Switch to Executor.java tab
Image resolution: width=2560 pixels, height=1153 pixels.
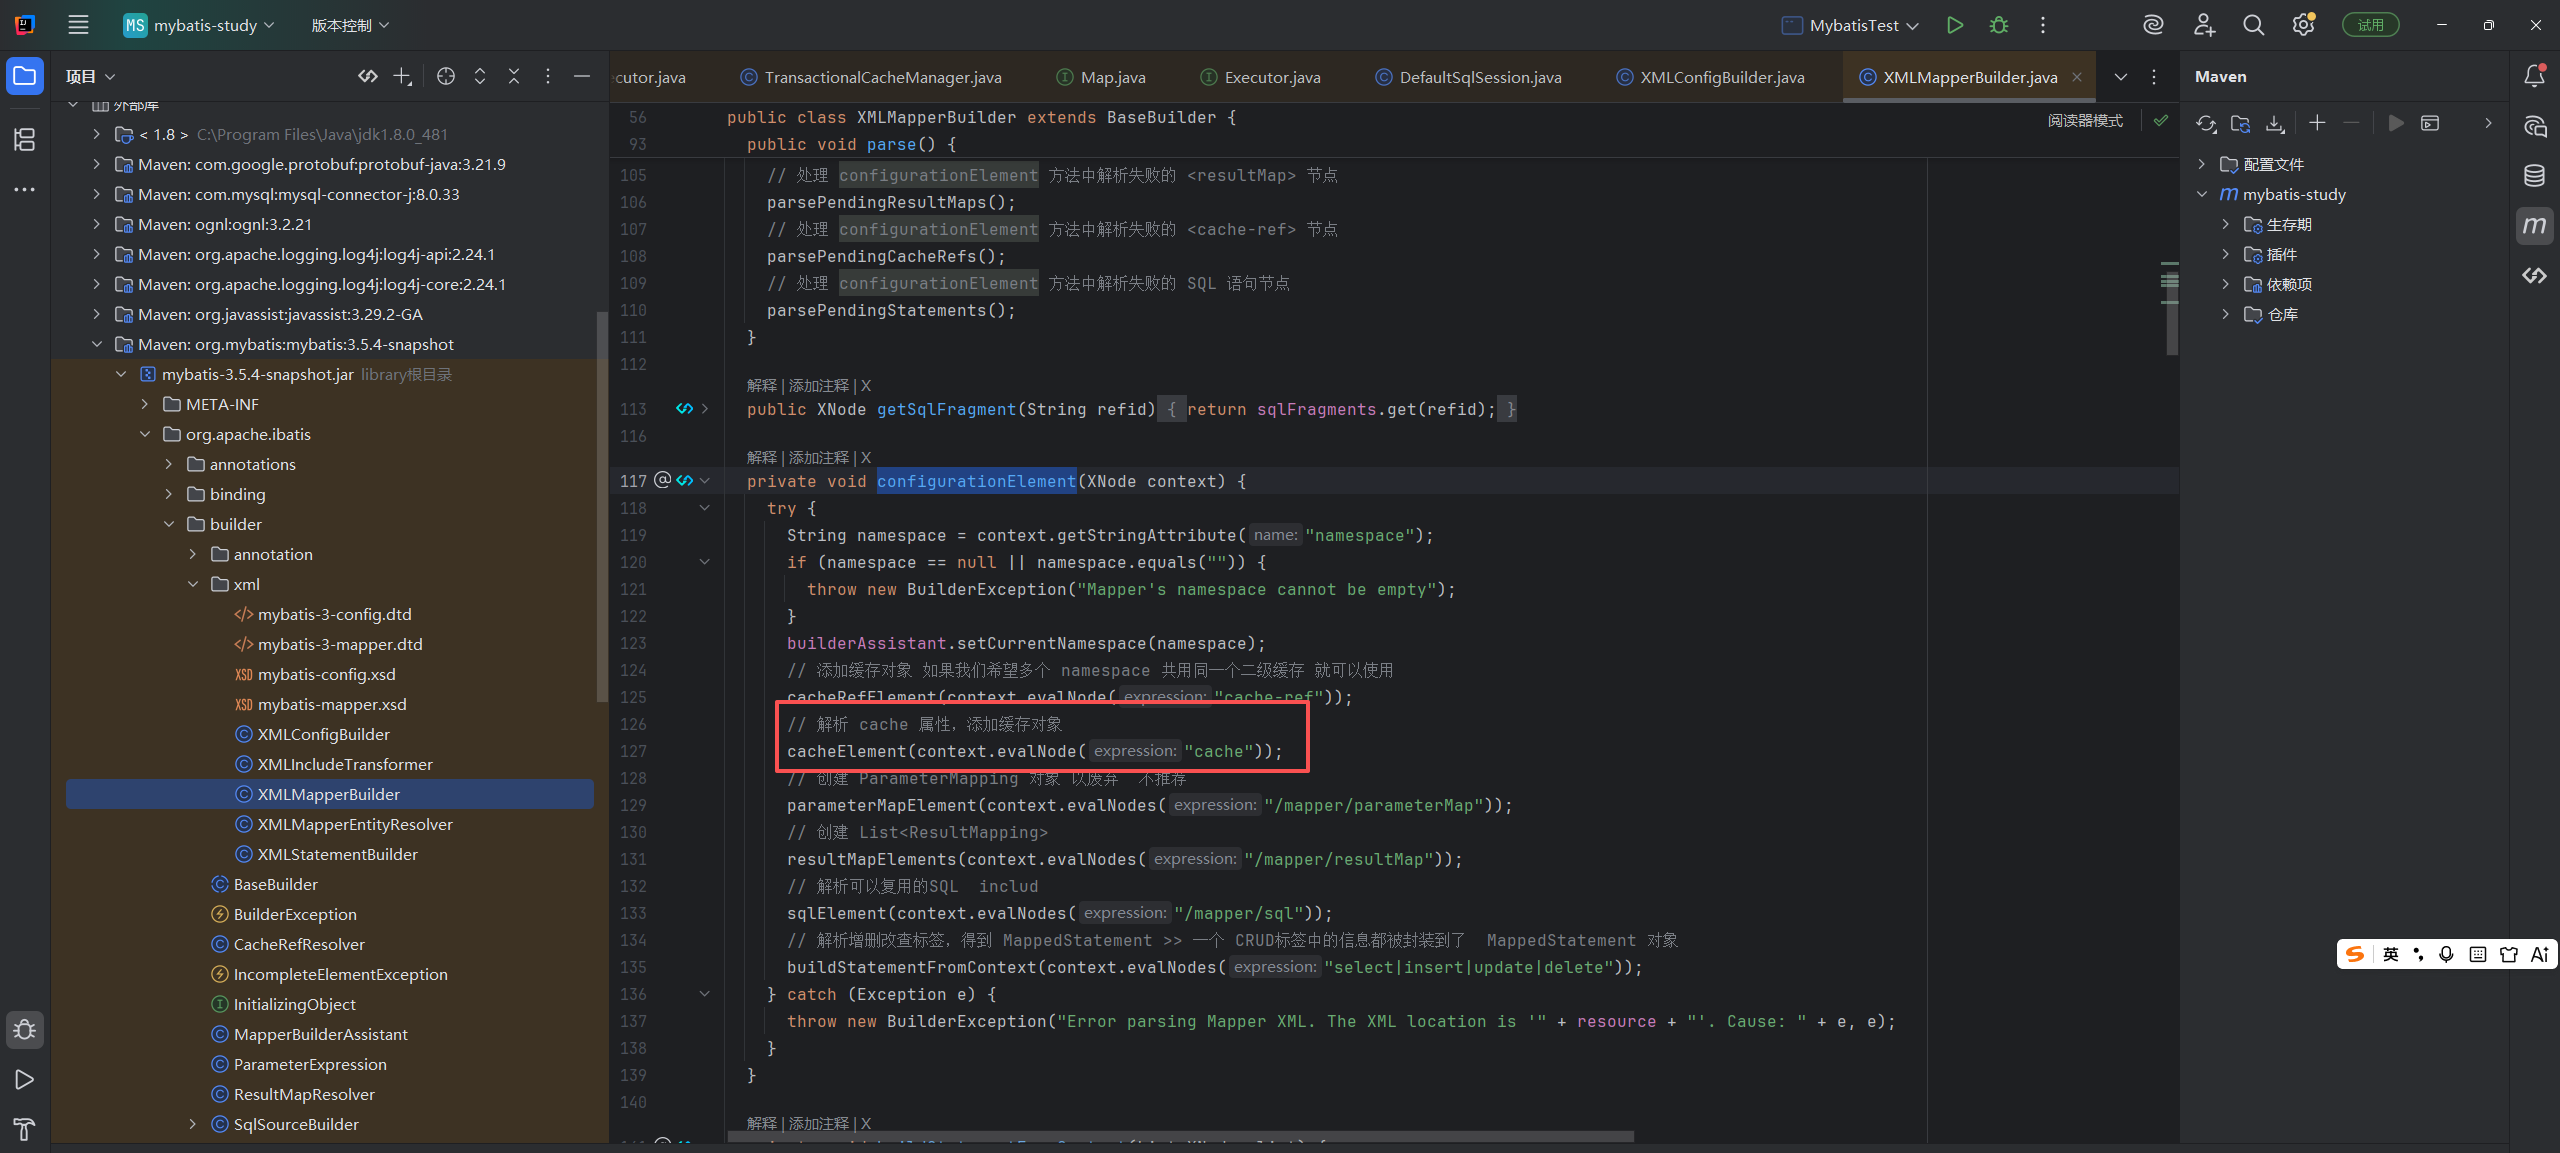[1260, 77]
